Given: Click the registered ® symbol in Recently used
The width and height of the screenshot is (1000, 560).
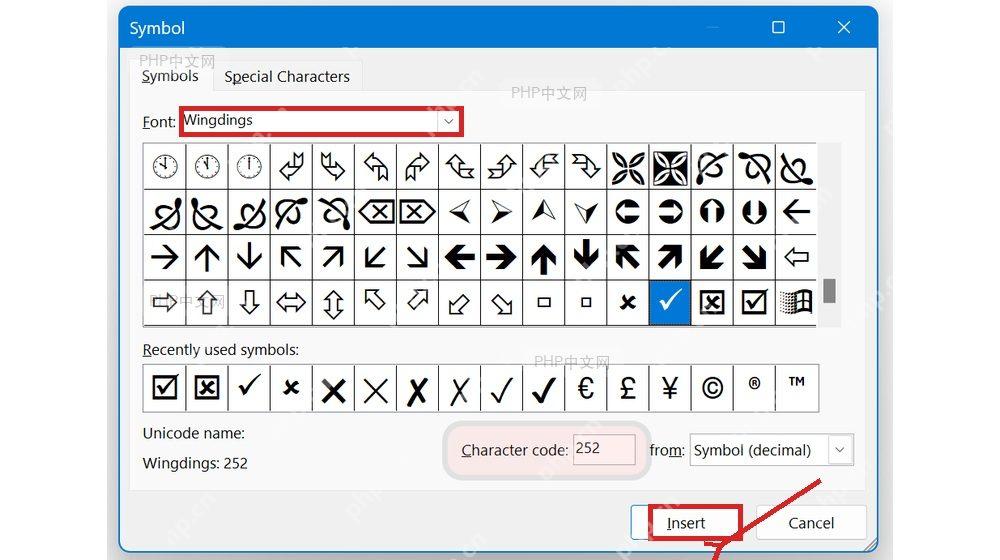Looking at the screenshot, I should click(754, 388).
